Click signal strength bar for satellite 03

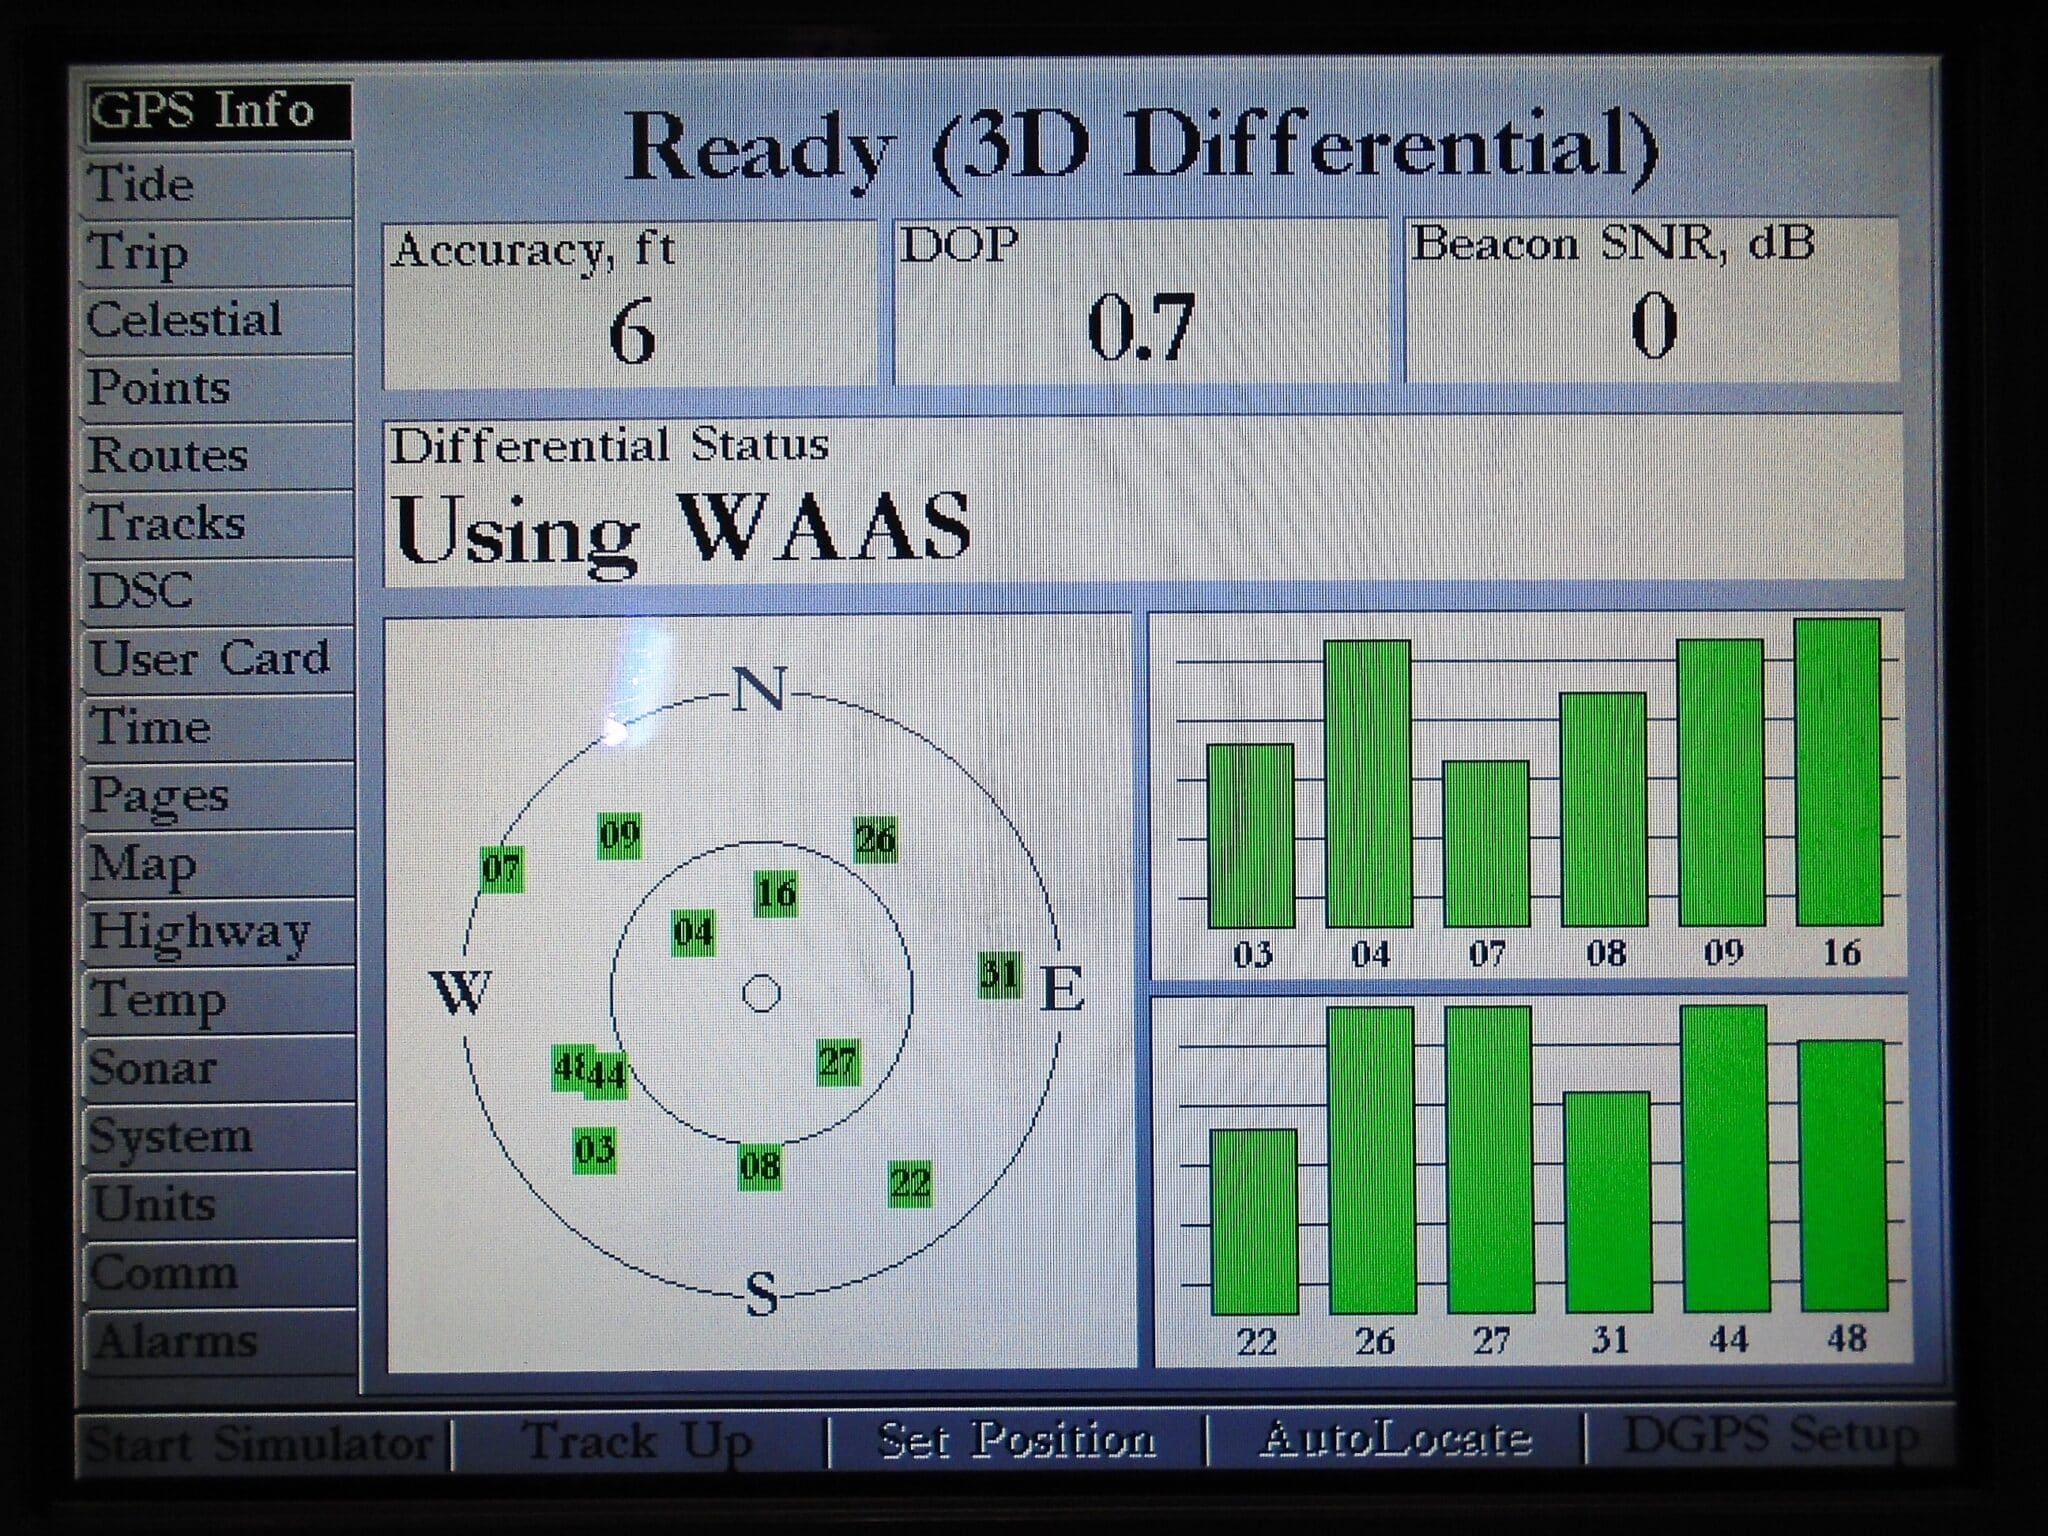(x=1250, y=835)
